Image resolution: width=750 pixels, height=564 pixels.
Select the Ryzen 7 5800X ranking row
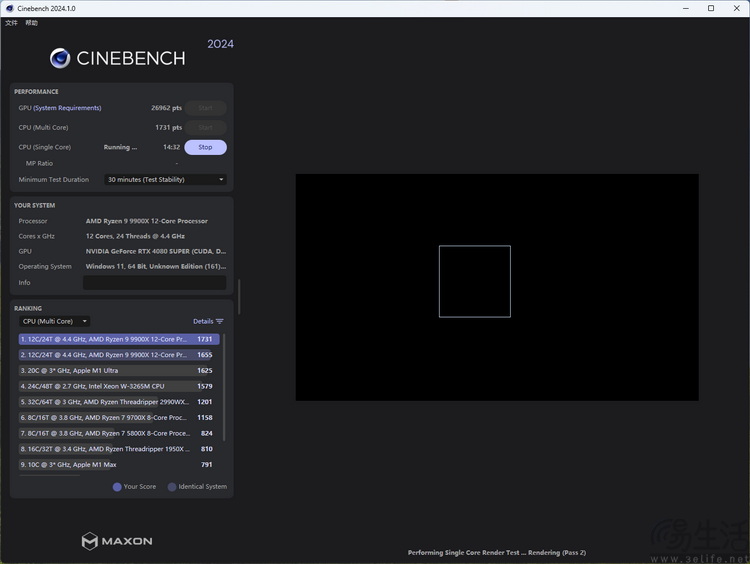pyautogui.click(x=119, y=433)
